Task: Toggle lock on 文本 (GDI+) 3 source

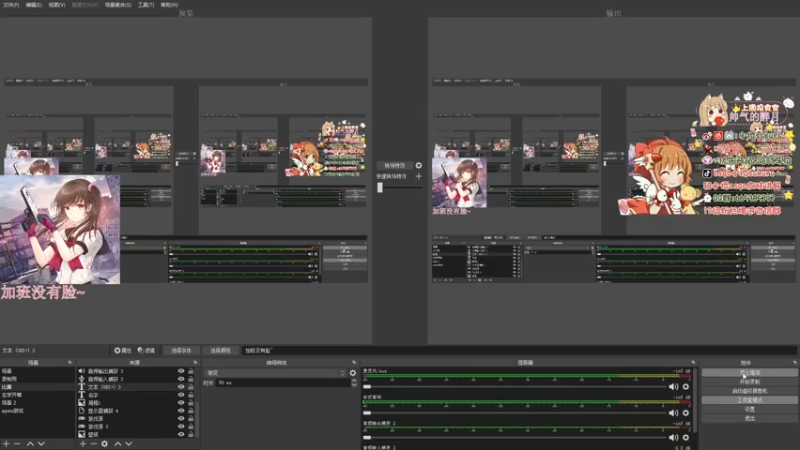Action: 191,387
